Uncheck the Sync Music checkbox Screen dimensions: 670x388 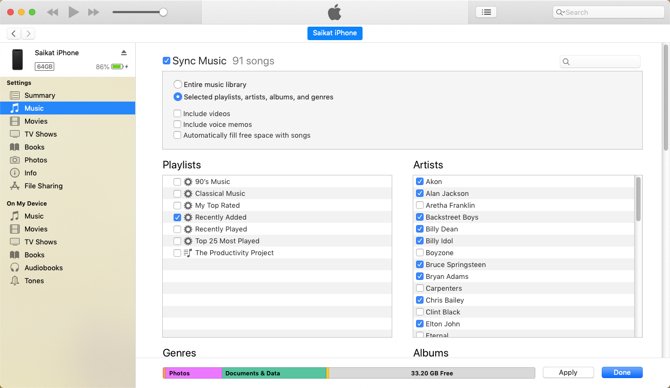point(167,61)
